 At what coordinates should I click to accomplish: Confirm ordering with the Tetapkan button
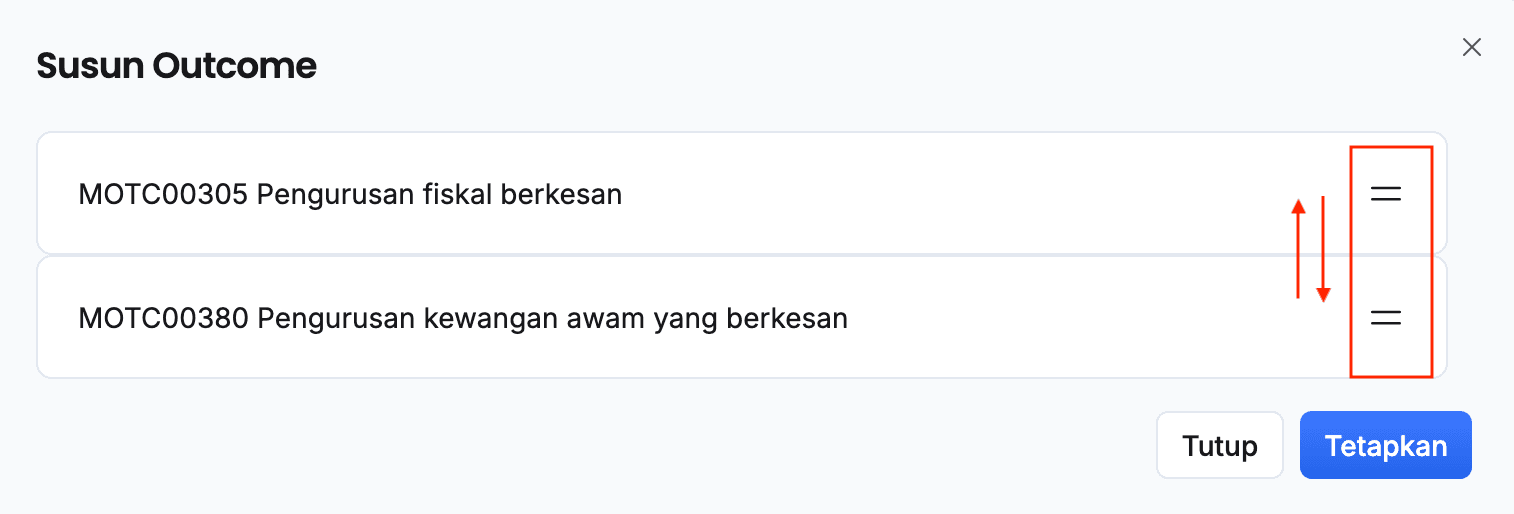tap(1385, 445)
